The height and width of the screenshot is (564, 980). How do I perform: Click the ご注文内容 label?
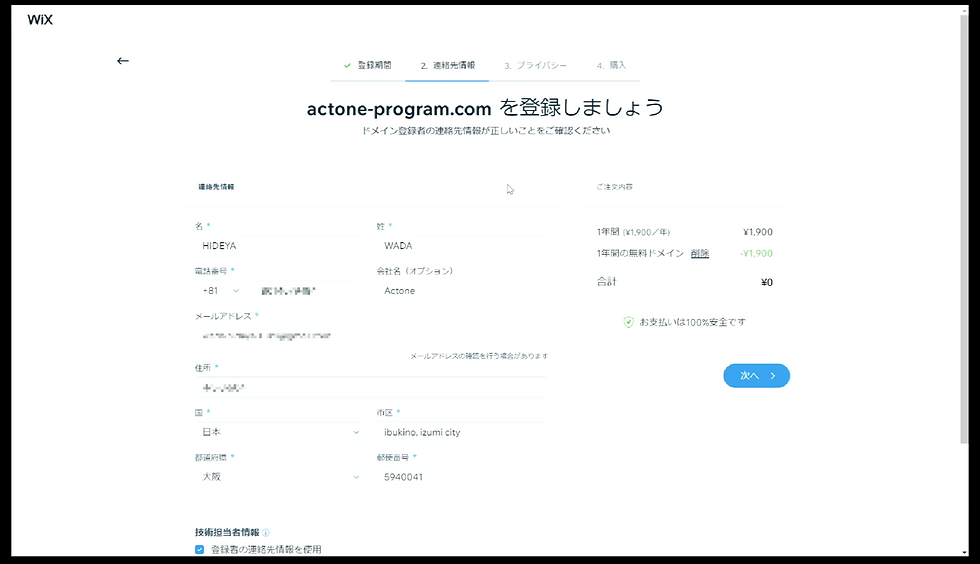[614, 187]
